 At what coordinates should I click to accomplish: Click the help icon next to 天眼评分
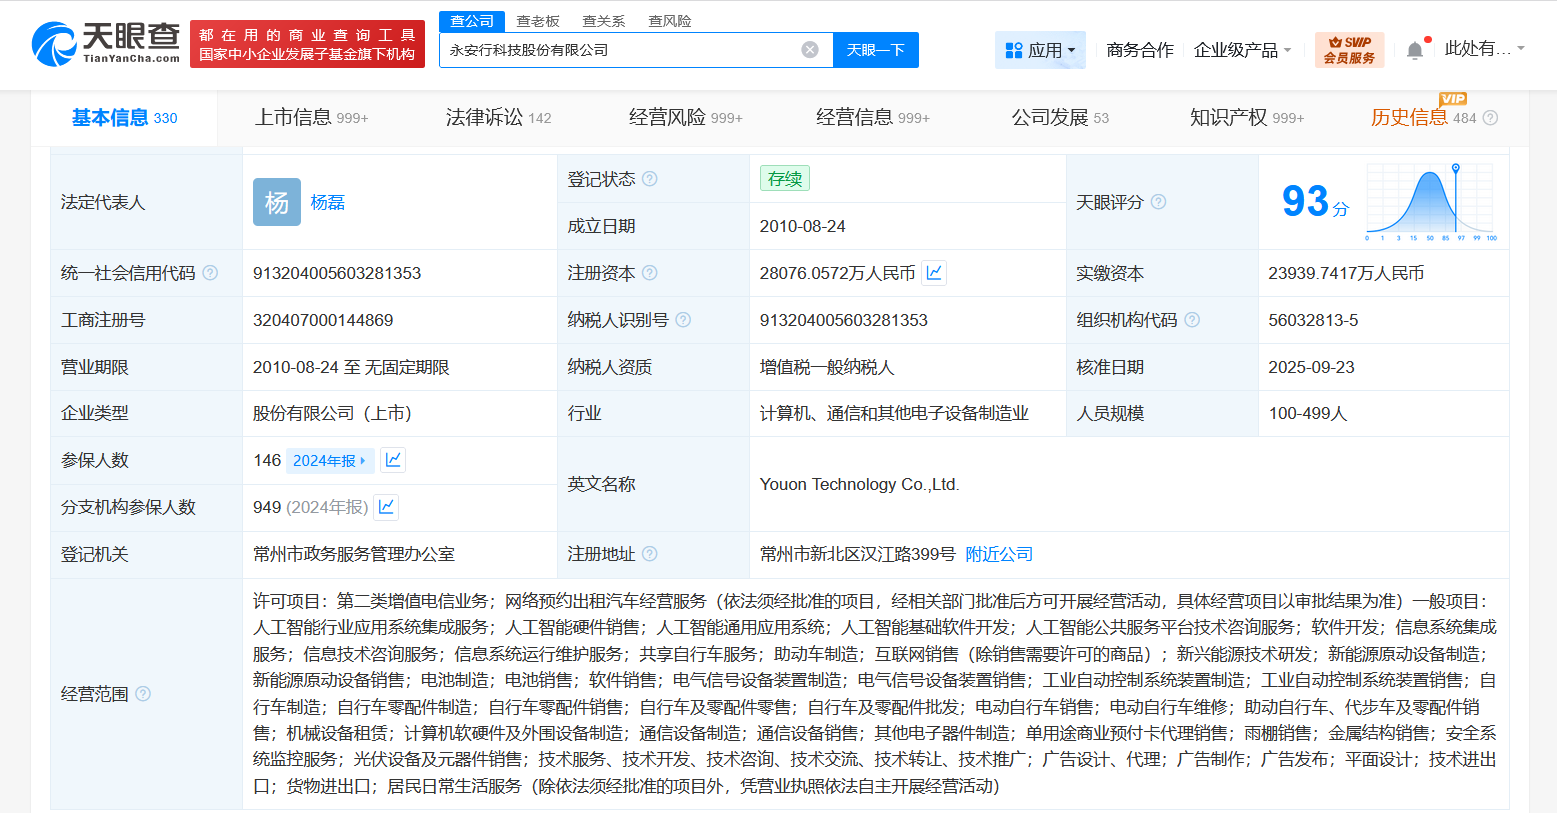click(1158, 201)
